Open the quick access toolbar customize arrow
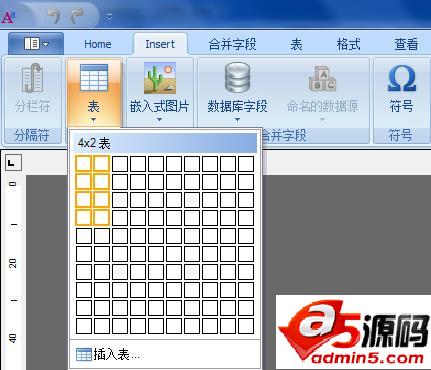This screenshot has height=370, width=431. coord(109,17)
